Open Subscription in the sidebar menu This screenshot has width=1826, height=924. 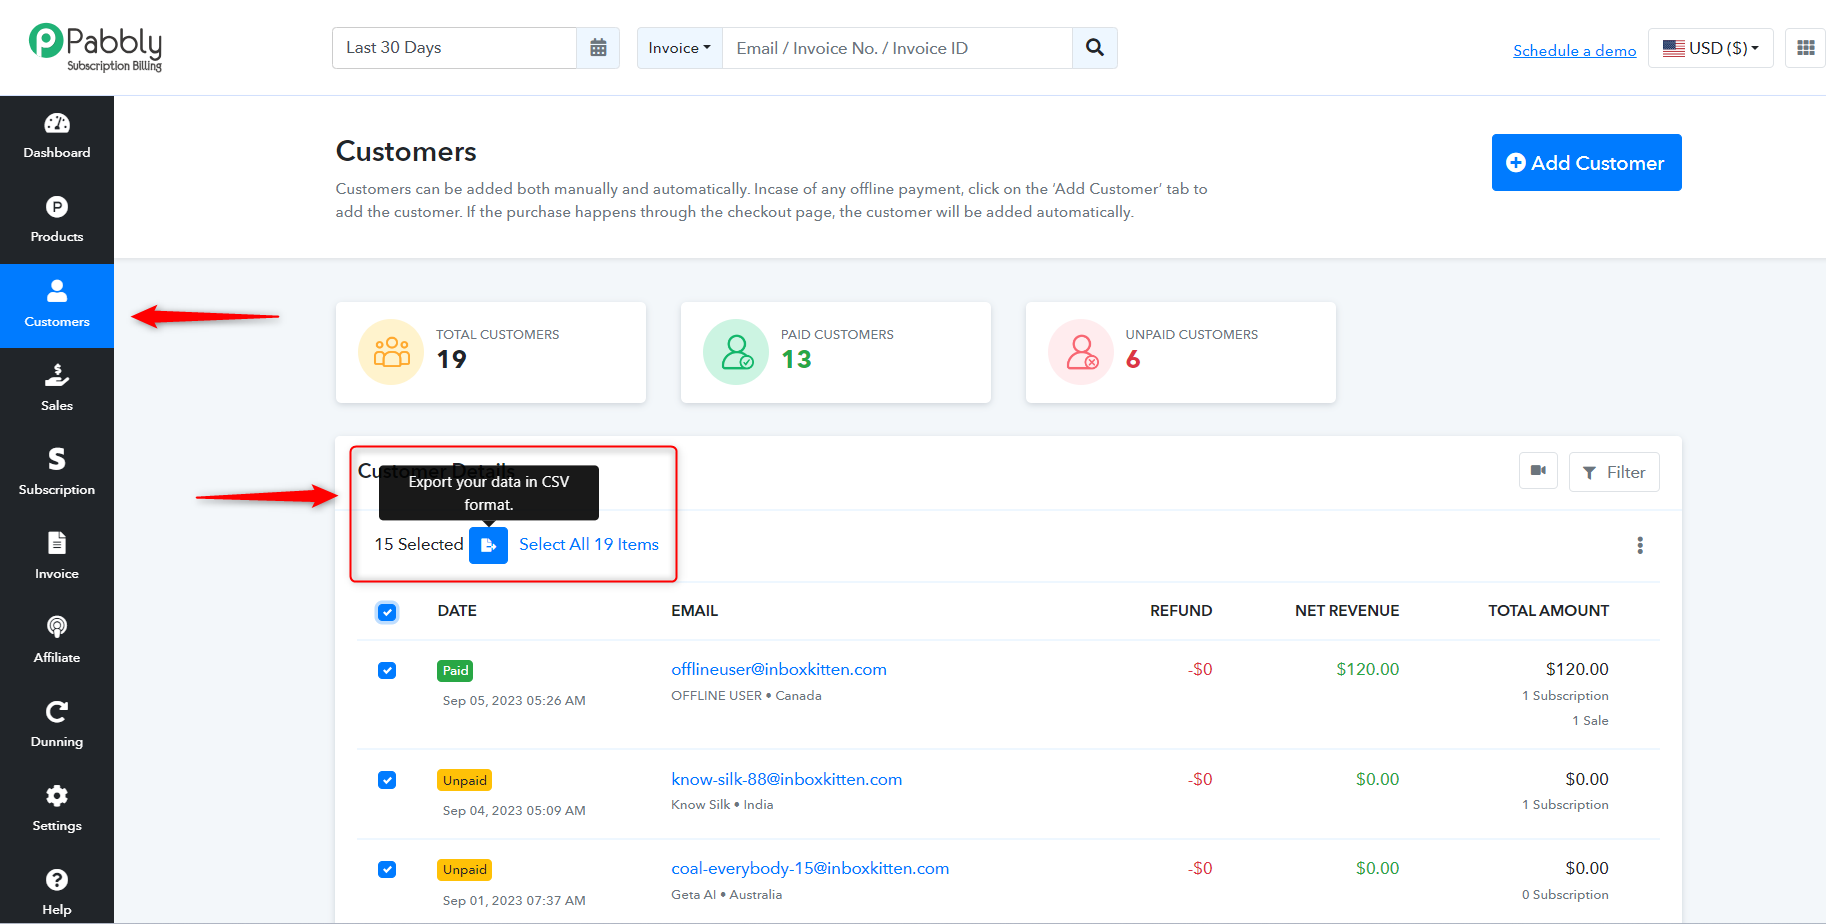[57, 474]
